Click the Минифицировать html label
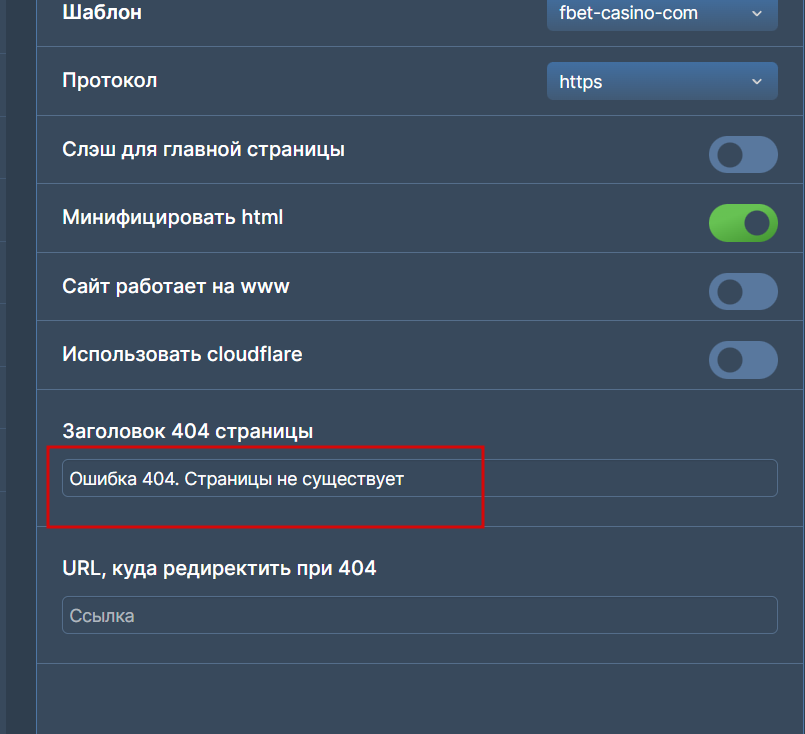805x734 pixels. coord(172,217)
